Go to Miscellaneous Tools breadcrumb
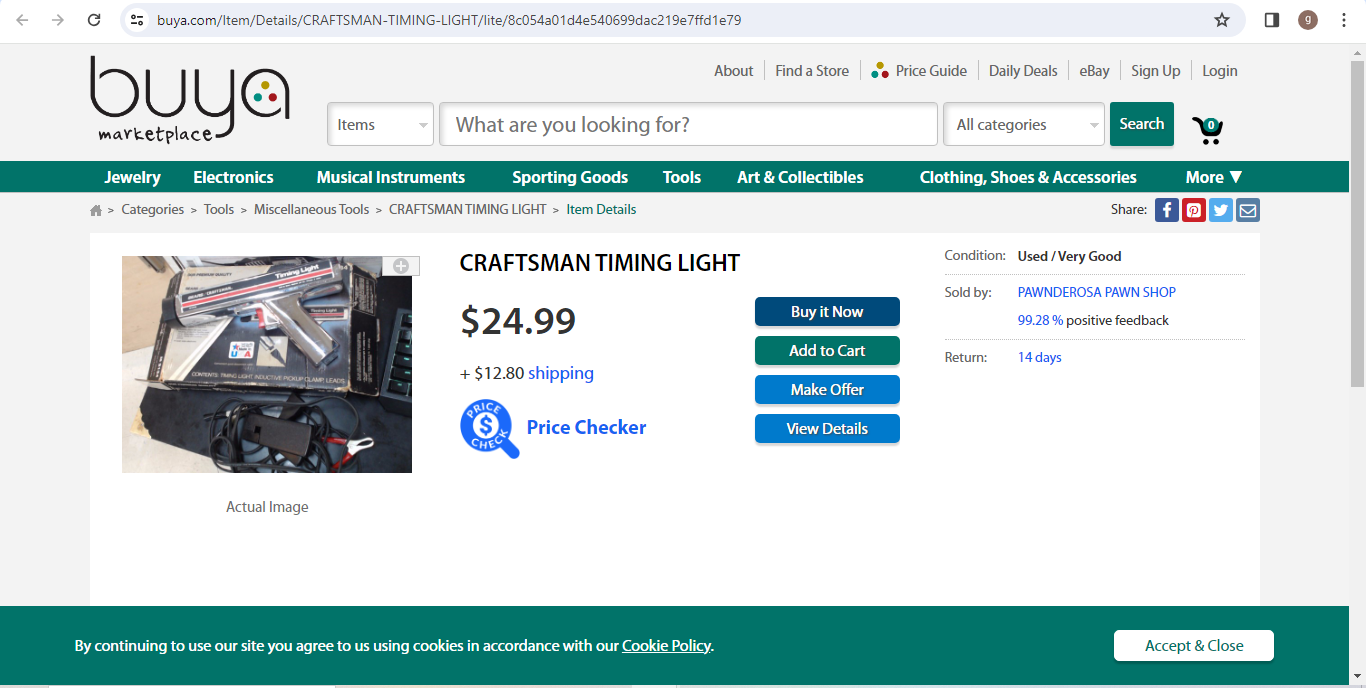The image size is (1366, 688). pos(312,210)
